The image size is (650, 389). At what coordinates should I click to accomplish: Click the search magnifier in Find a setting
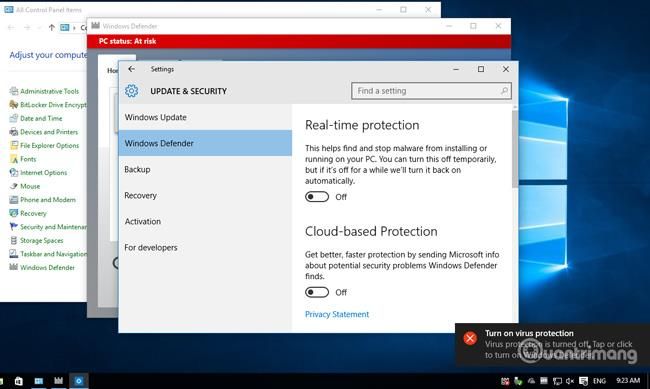(x=504, y=91)
